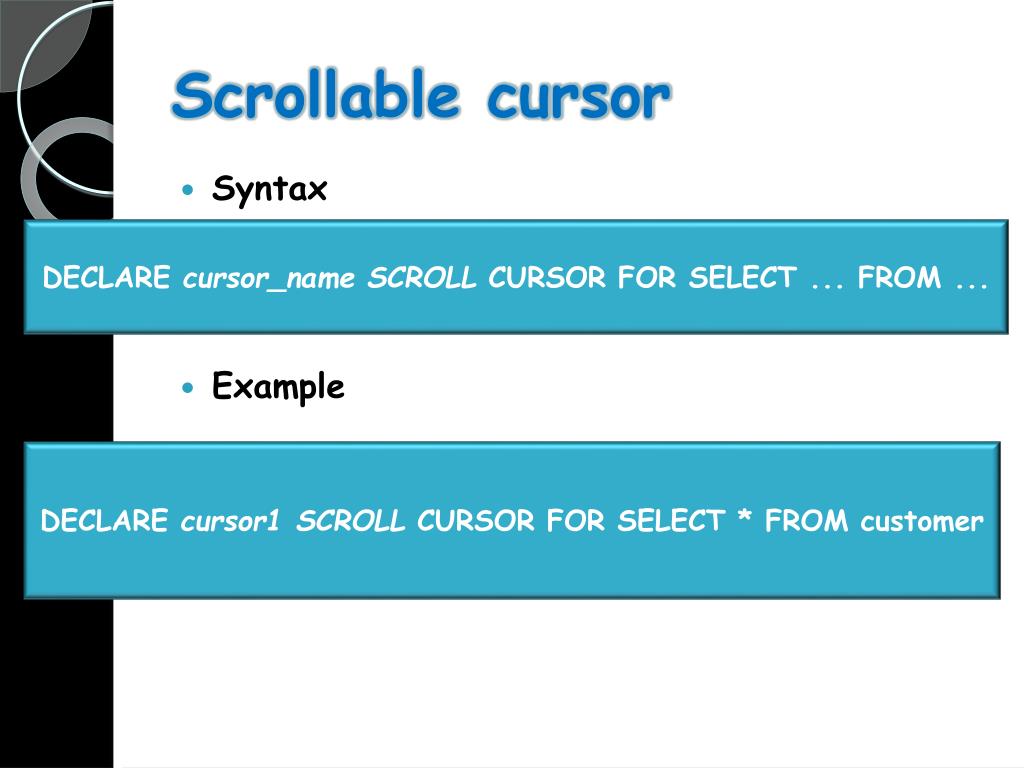Click the asterisk in the example statement
The width and height of the screenshot is (1024, 768).
point(744,516)
